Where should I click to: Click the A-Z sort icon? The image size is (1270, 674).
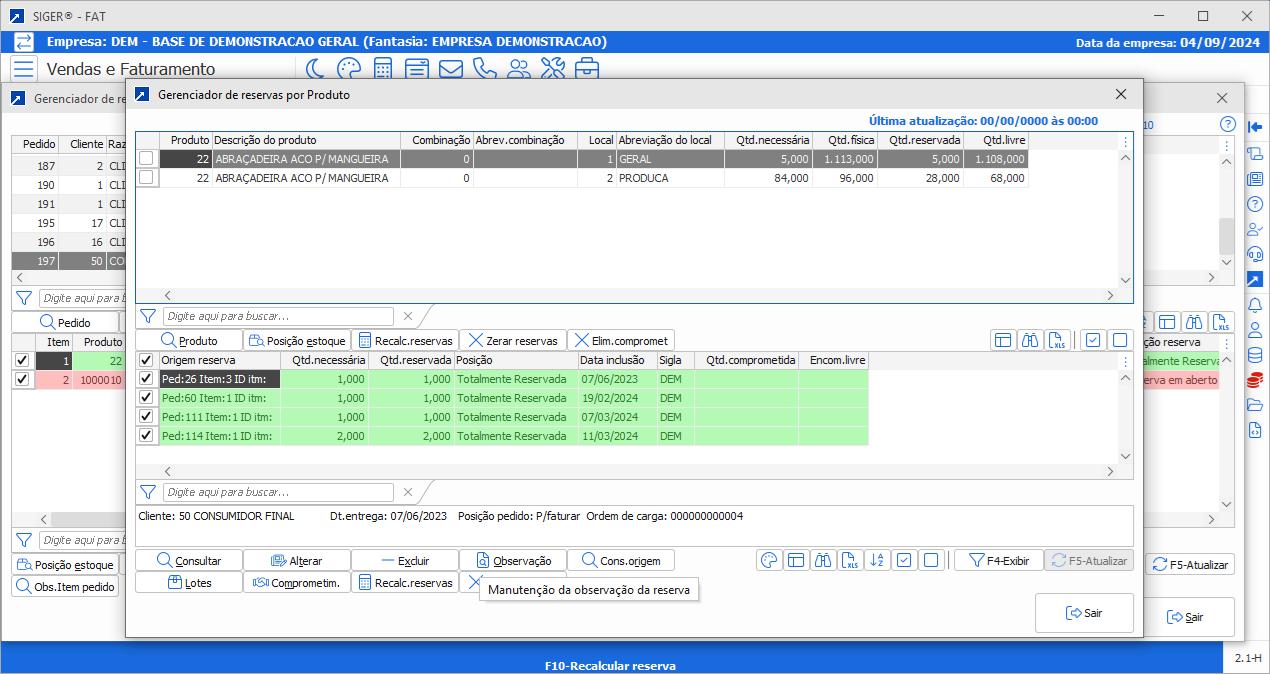tap(877, 561)
